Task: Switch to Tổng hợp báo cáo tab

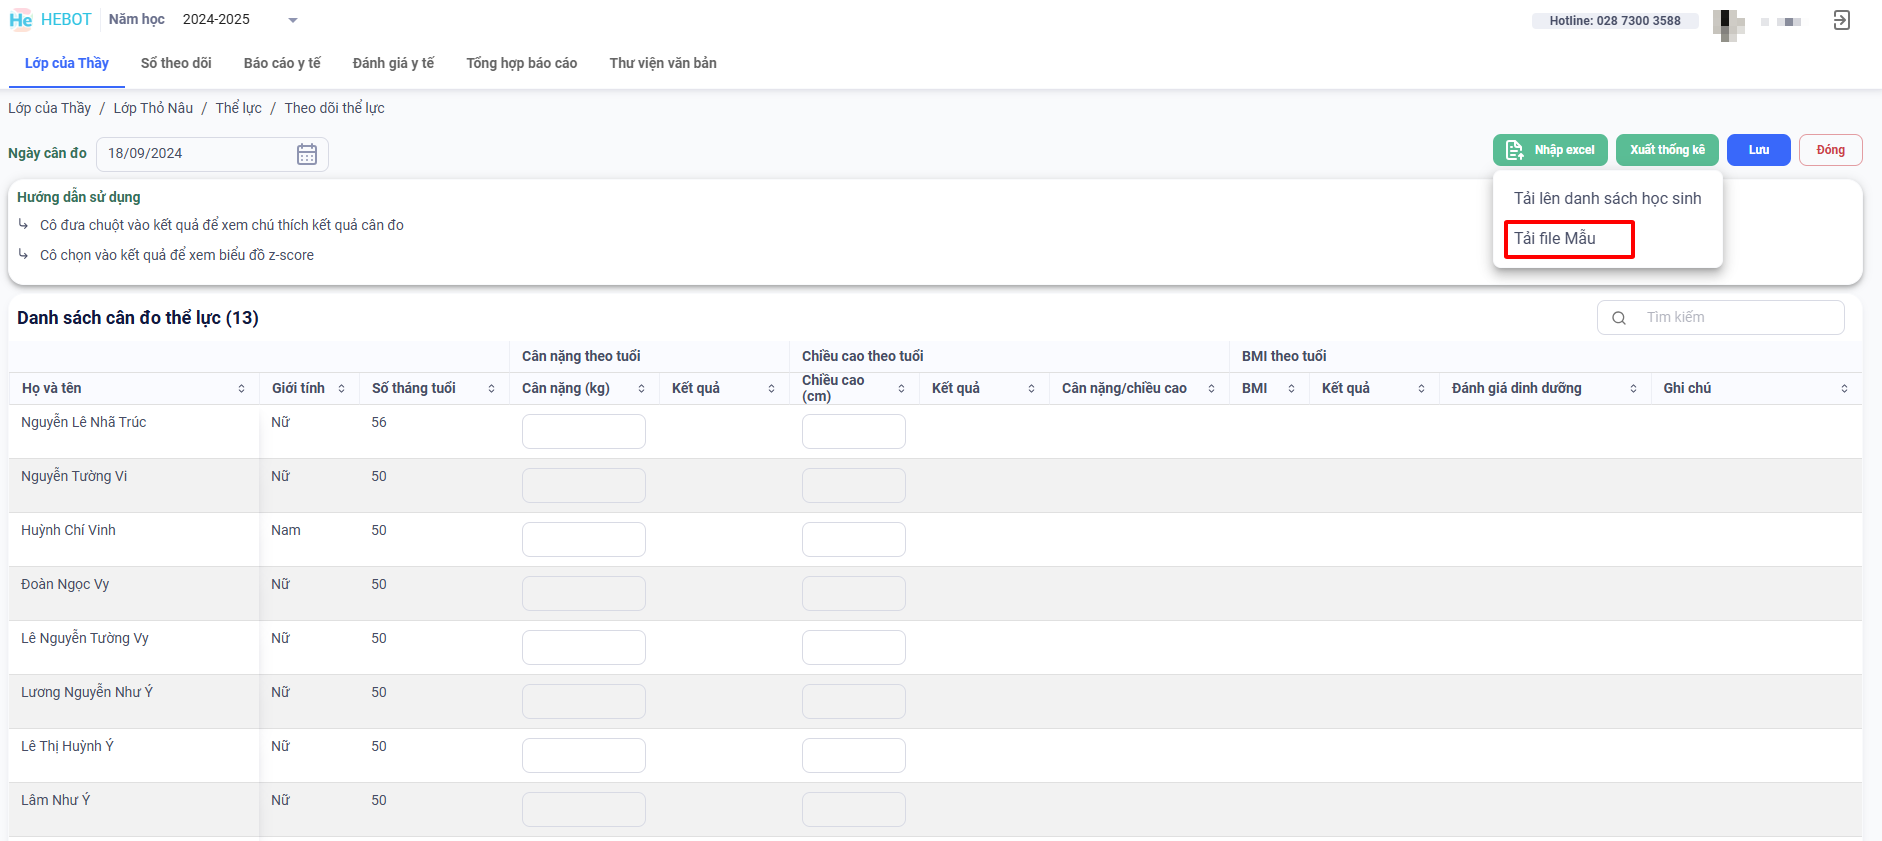Action: pos(521,63)
